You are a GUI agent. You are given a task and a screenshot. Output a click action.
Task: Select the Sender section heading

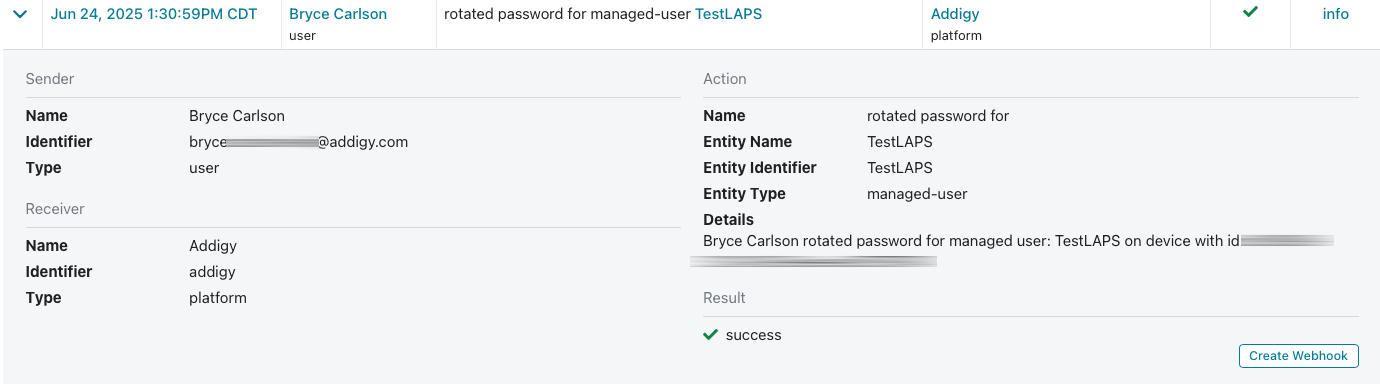click(50, 79)
